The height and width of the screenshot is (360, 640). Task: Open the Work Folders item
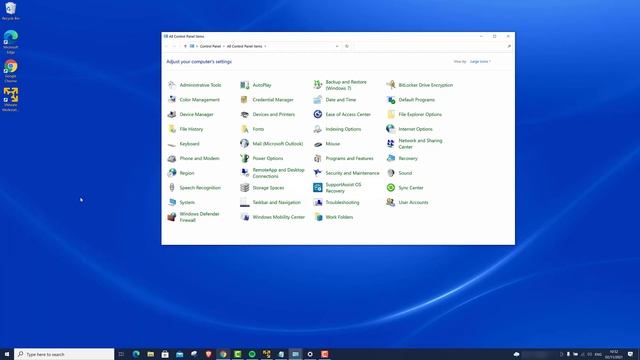pos(333,217)
